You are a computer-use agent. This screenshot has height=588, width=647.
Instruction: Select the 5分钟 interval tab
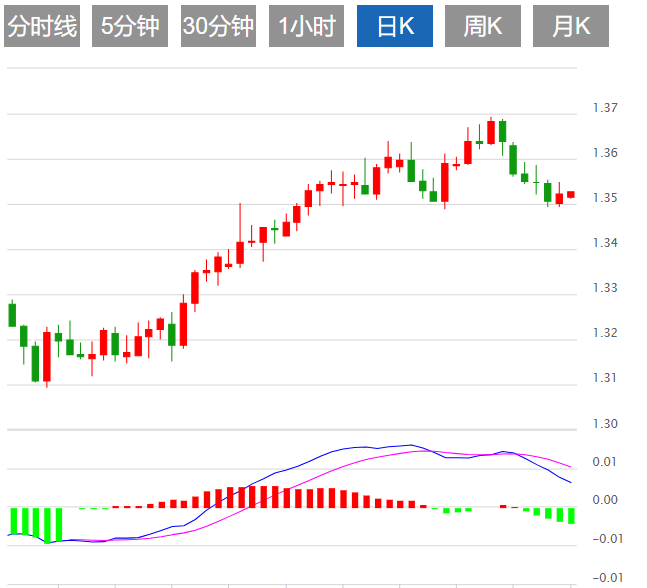(x=130, y=26)
